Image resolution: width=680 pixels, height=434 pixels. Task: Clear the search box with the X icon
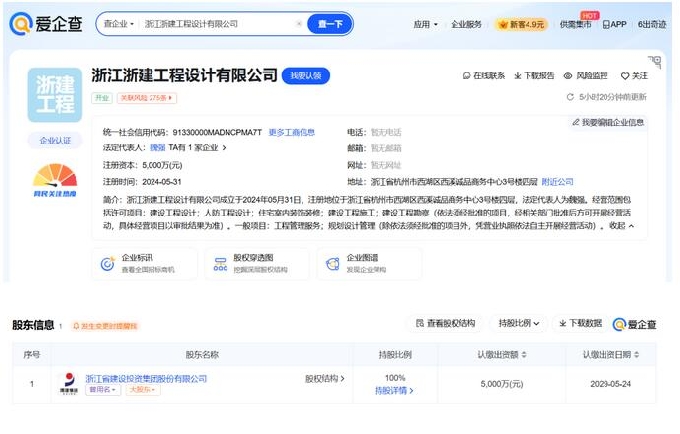click(x=299, y=23)
